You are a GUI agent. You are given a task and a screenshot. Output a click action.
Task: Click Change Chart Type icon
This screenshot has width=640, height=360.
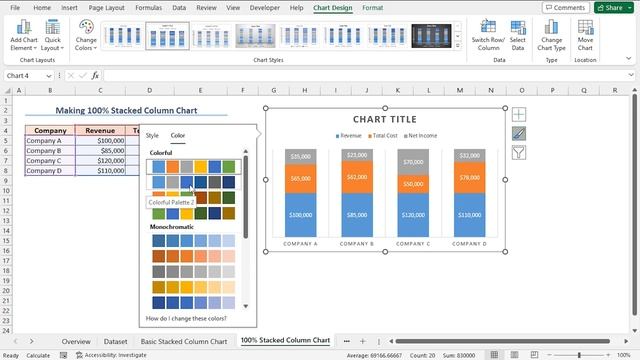(x=551, y=36)
